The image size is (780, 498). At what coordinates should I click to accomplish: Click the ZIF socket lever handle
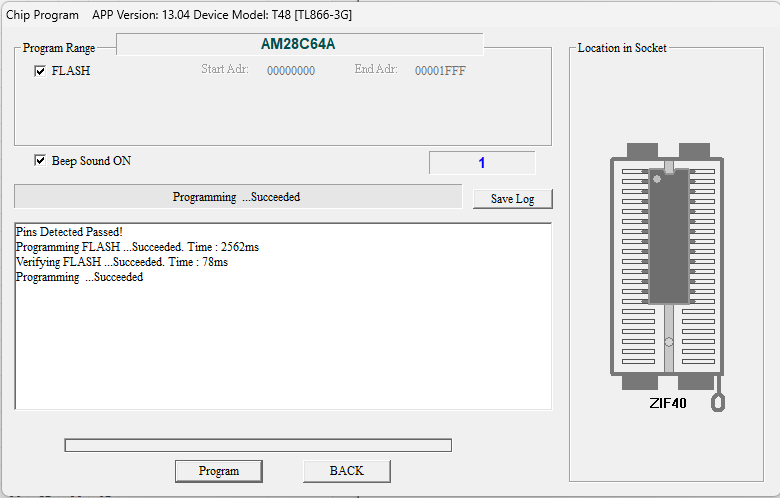coord(718,401)
